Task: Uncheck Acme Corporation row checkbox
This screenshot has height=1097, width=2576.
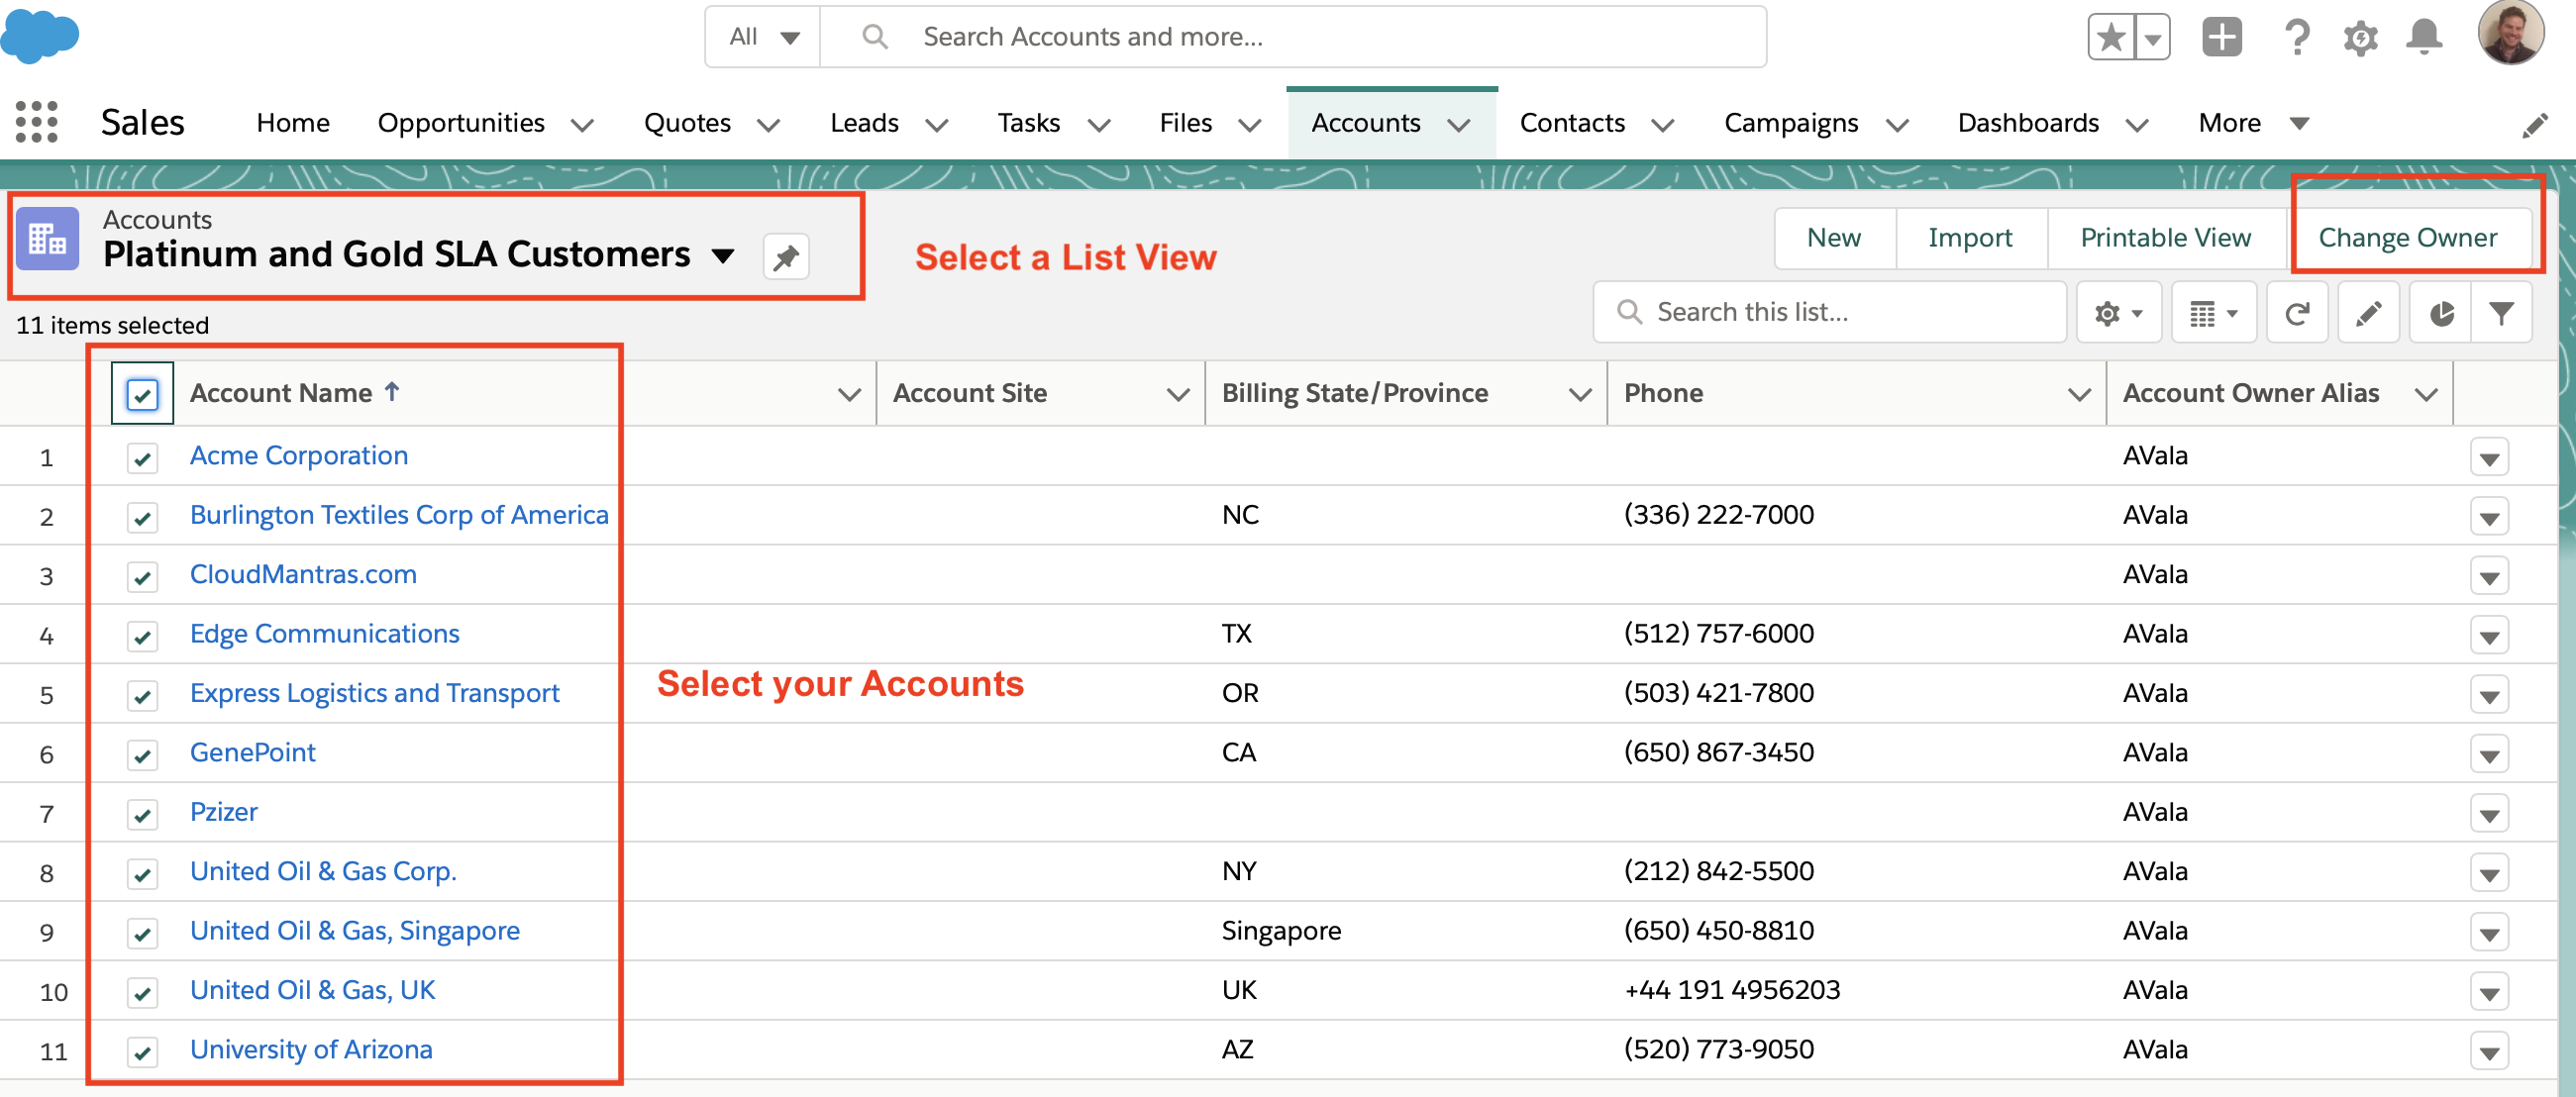Action: [x=142, y=458]
